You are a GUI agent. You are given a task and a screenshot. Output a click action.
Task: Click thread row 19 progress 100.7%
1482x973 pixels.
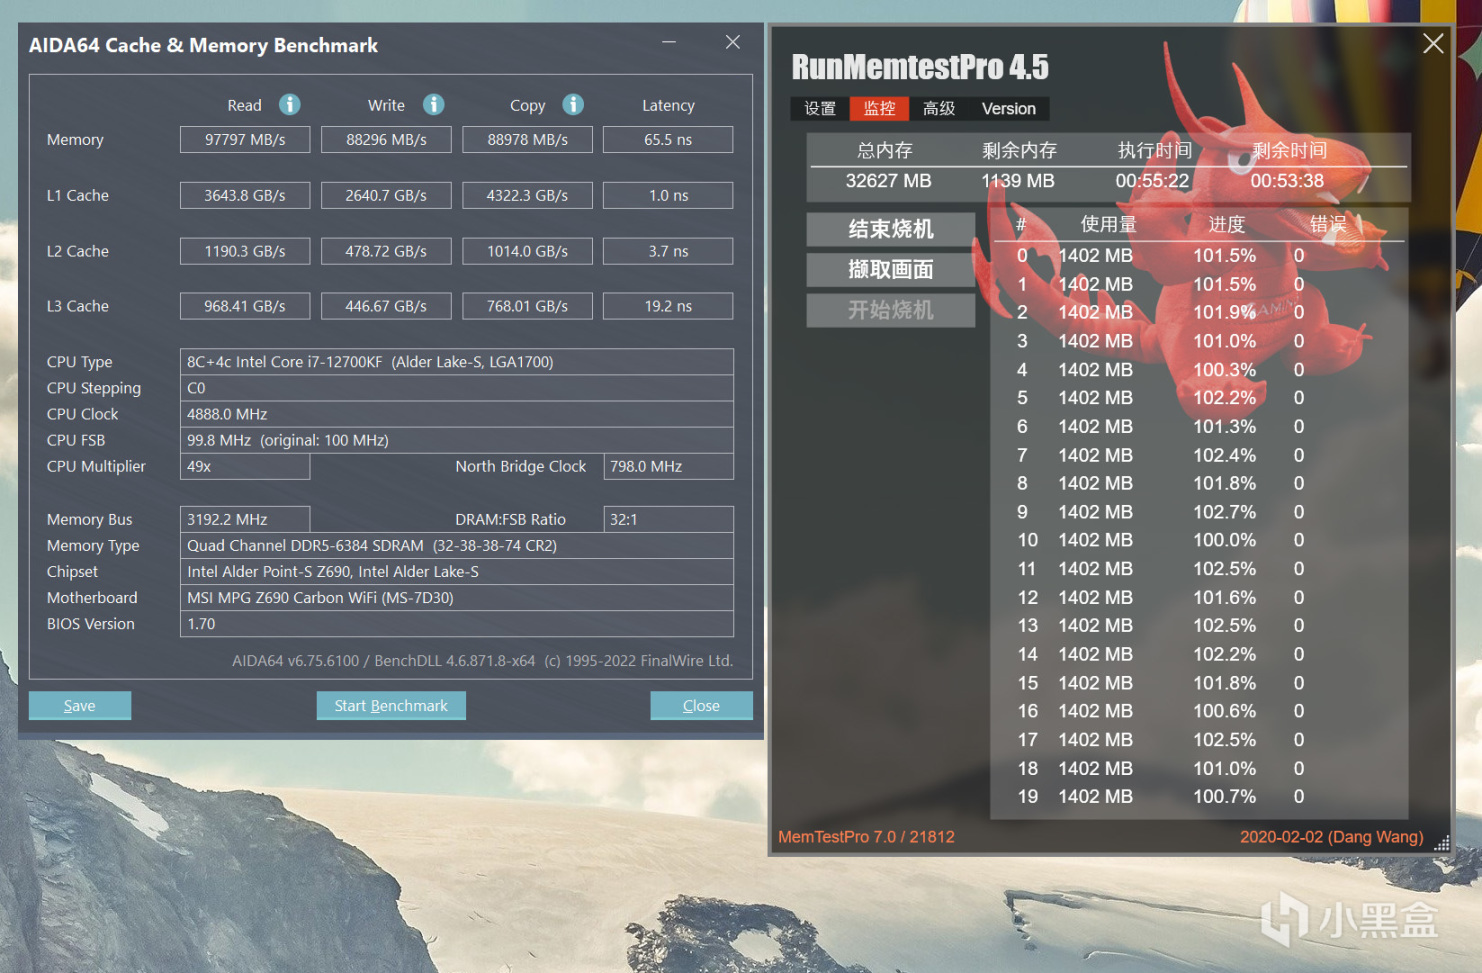tap(1224, 797)
